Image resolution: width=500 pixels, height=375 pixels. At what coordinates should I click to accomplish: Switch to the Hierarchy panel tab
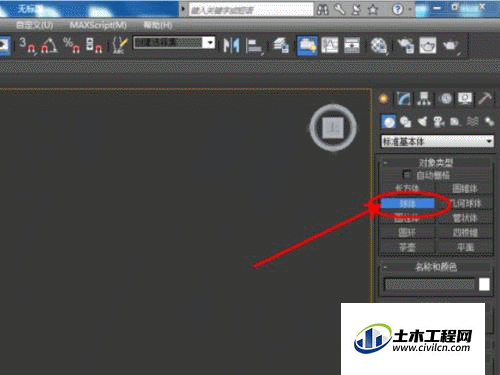424,99
